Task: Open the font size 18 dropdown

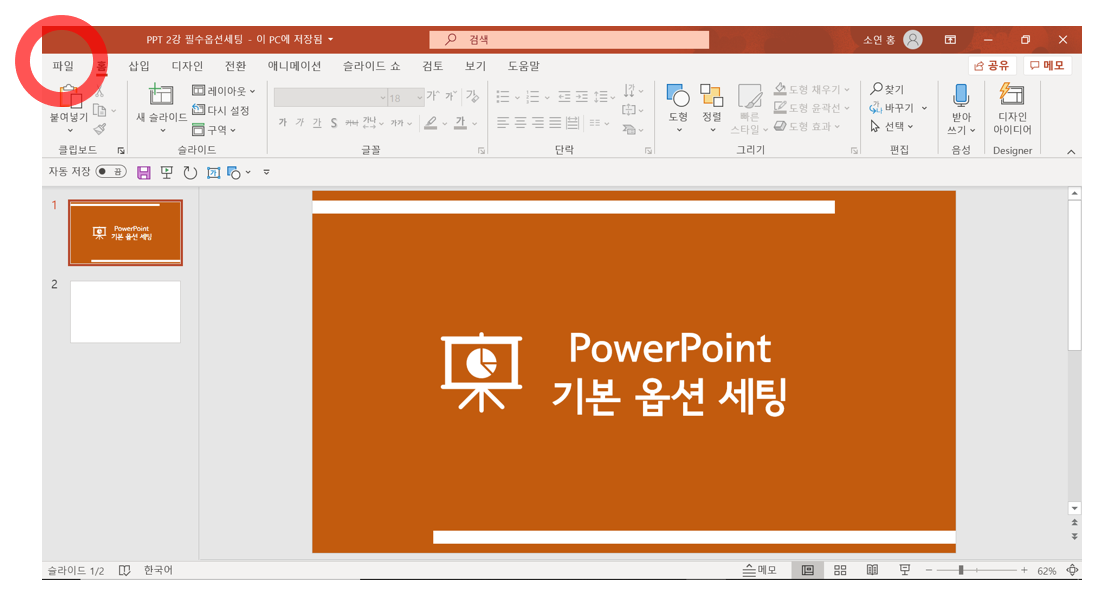Action: [x=406, y=98]
